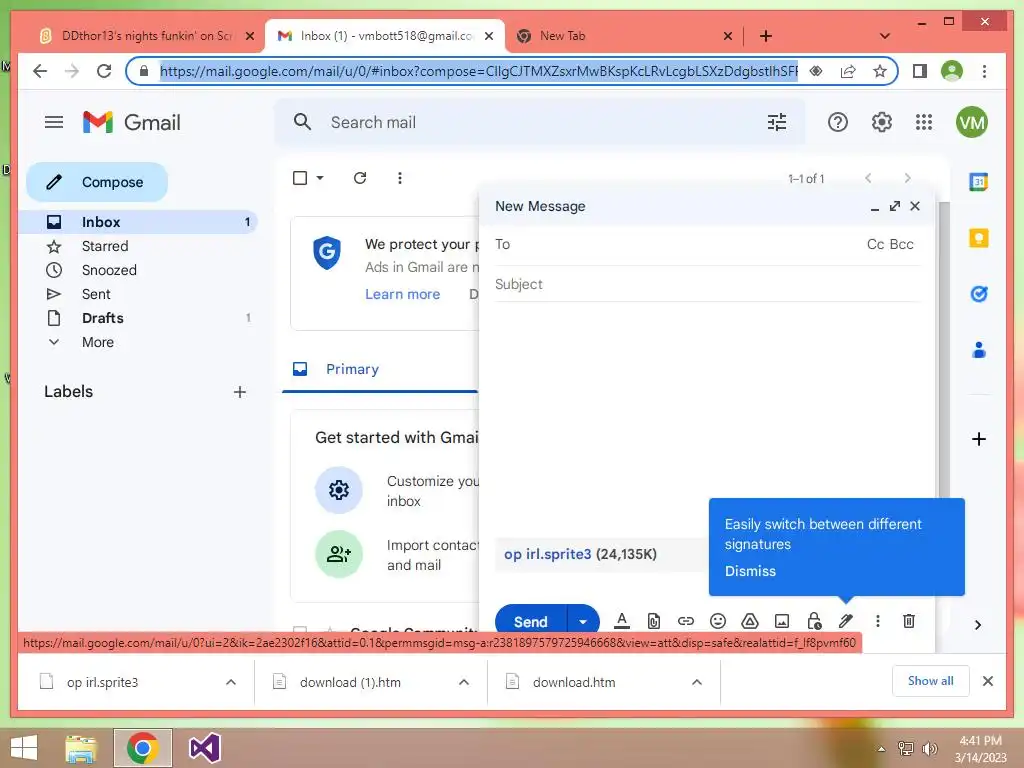Switch to New Tab browser tab
The height and width of the screenshot is (768, 1024).
620,36
